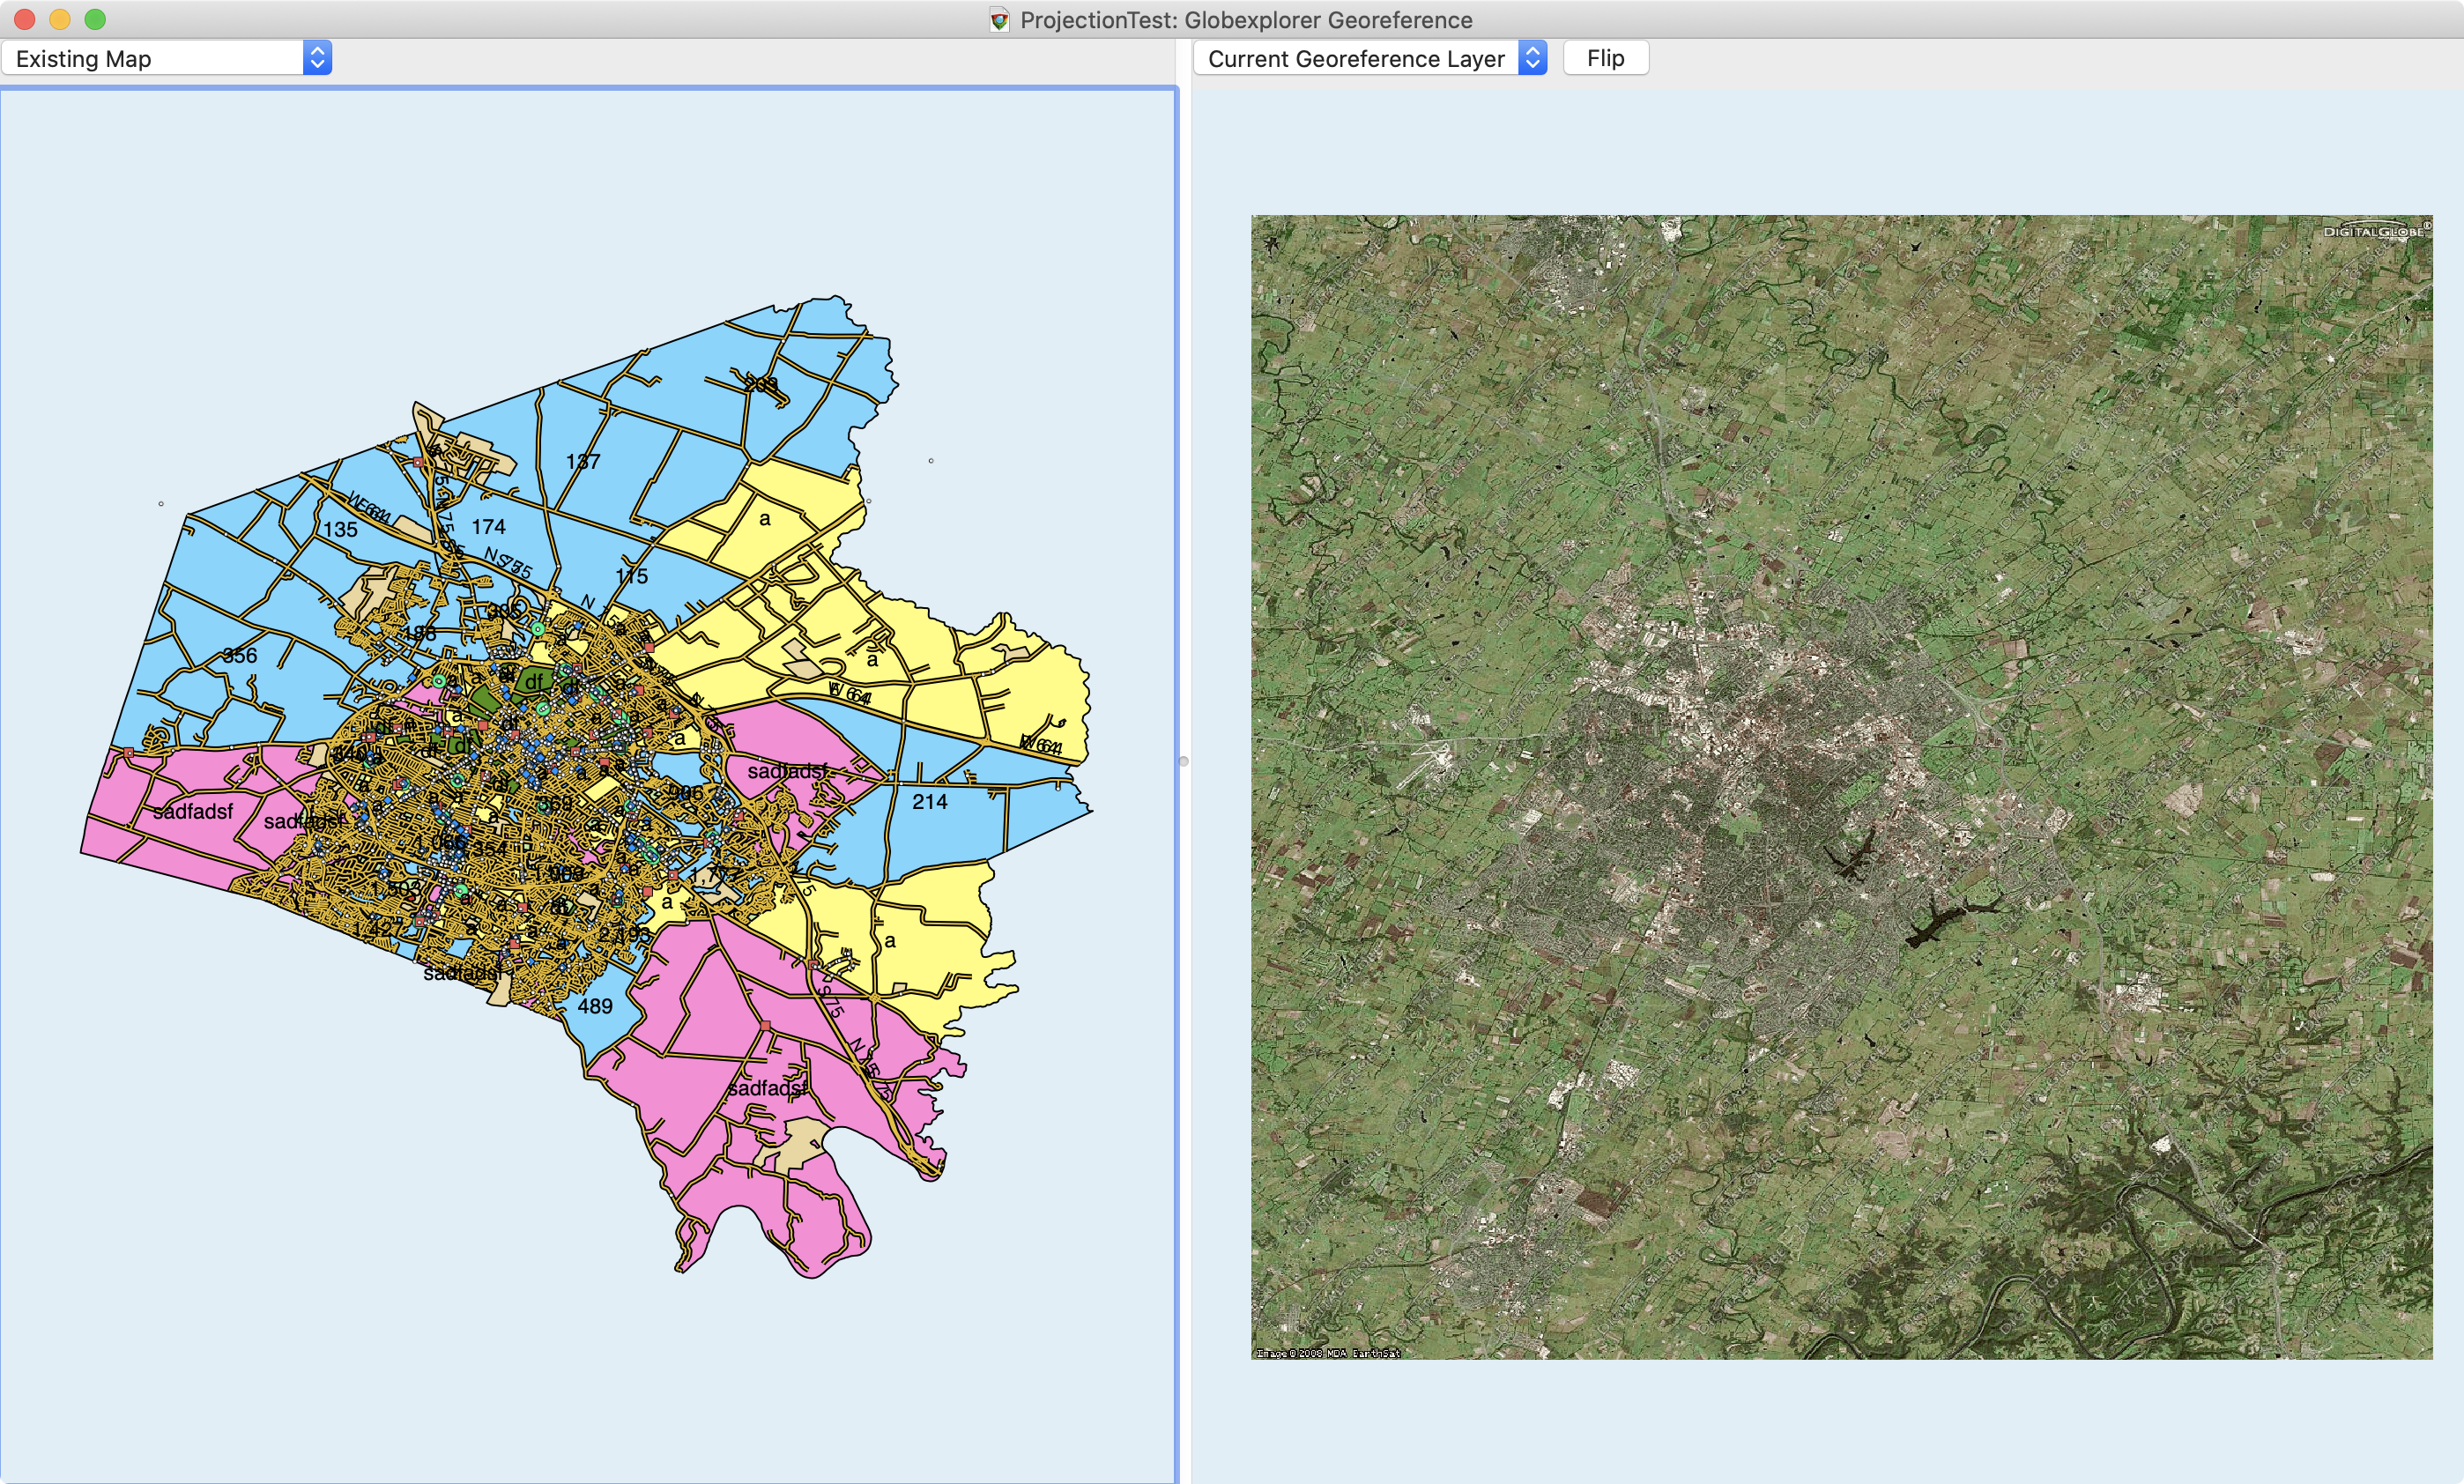Screen dimensions: 2464x1484
Task: Click the DigitalGlobe watermark logo
Action: [2375, 231]
